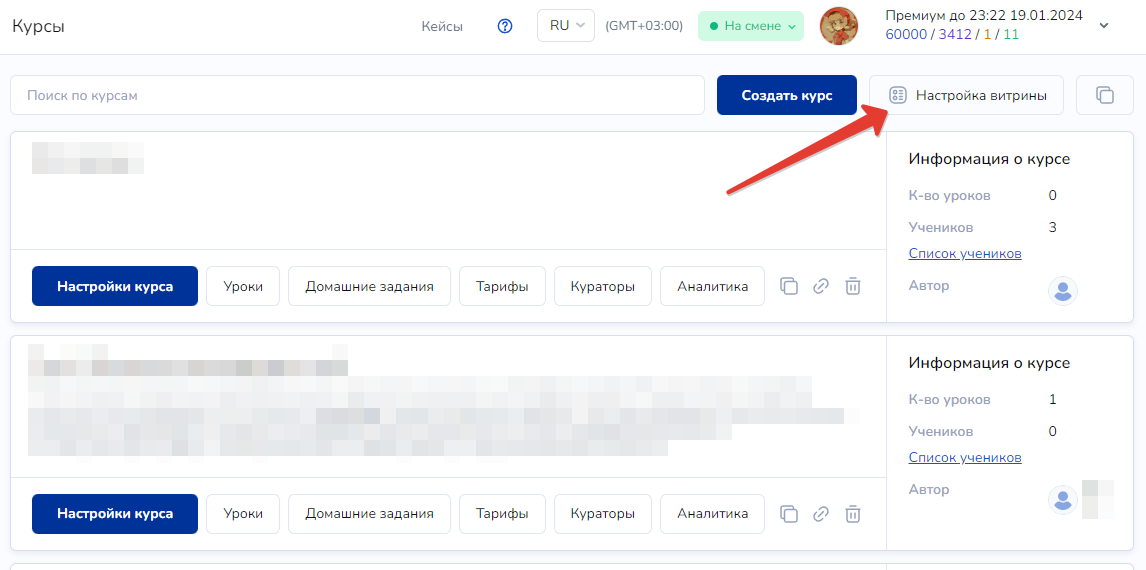Click the help question mark icon
The height and width of the screenshot is (570, 1146).
click(x=505, y=26)
